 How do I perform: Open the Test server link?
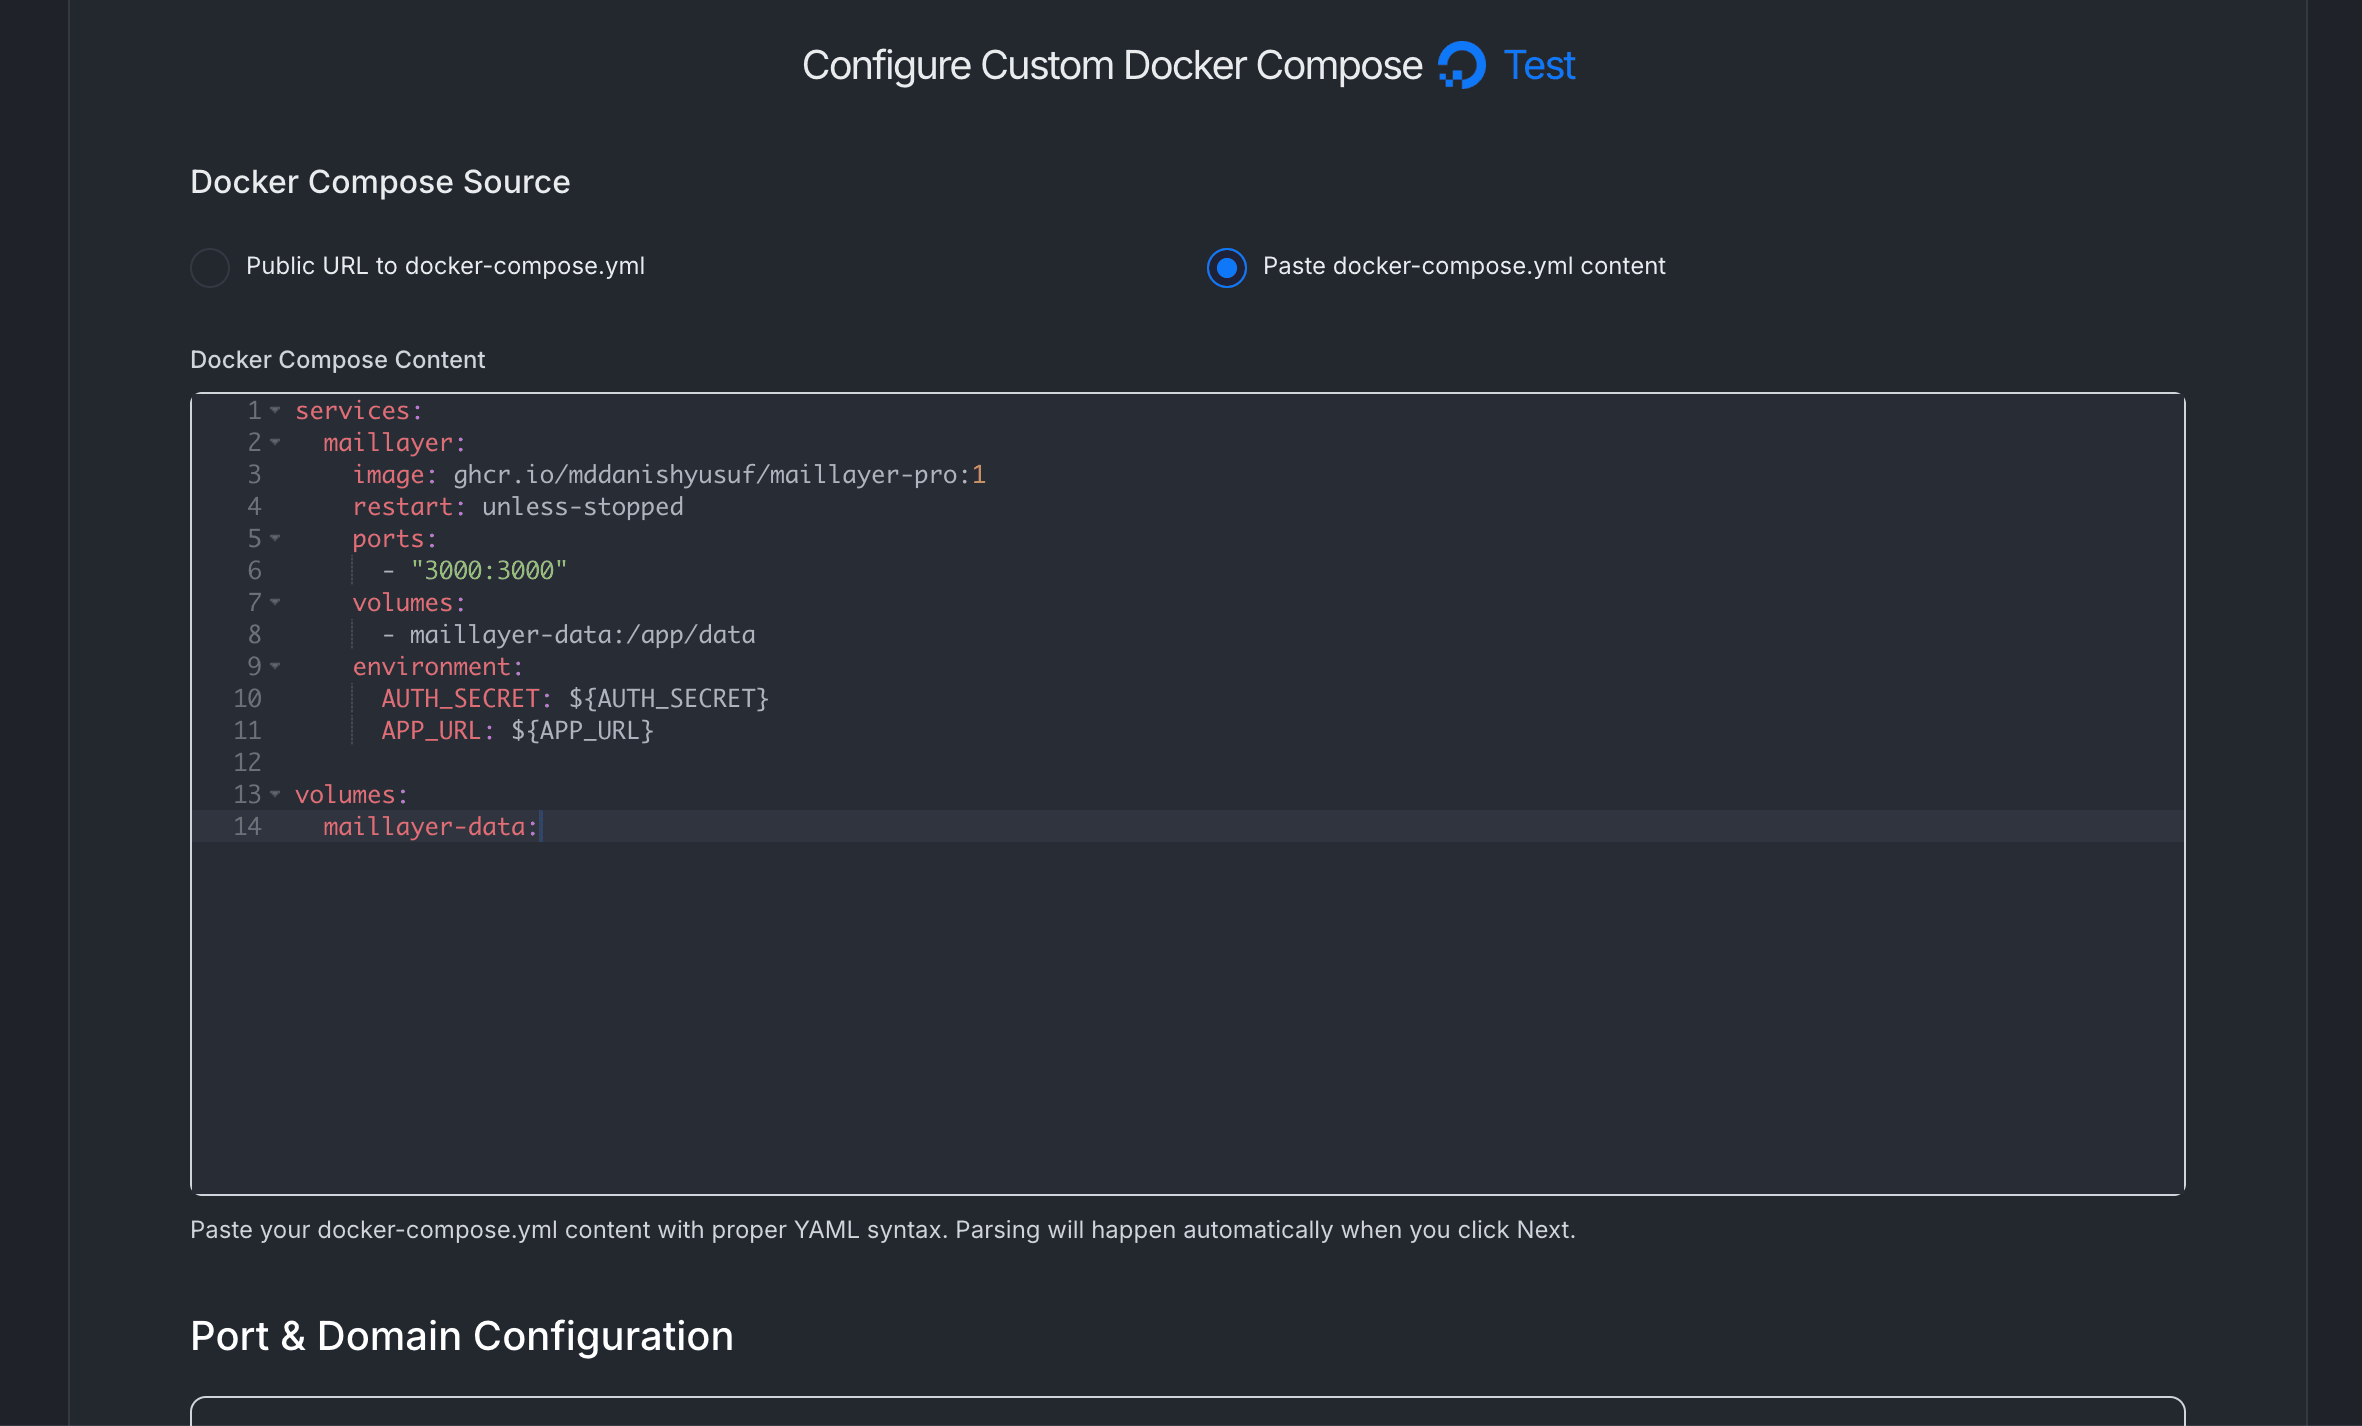click(x=1539, y=66)
